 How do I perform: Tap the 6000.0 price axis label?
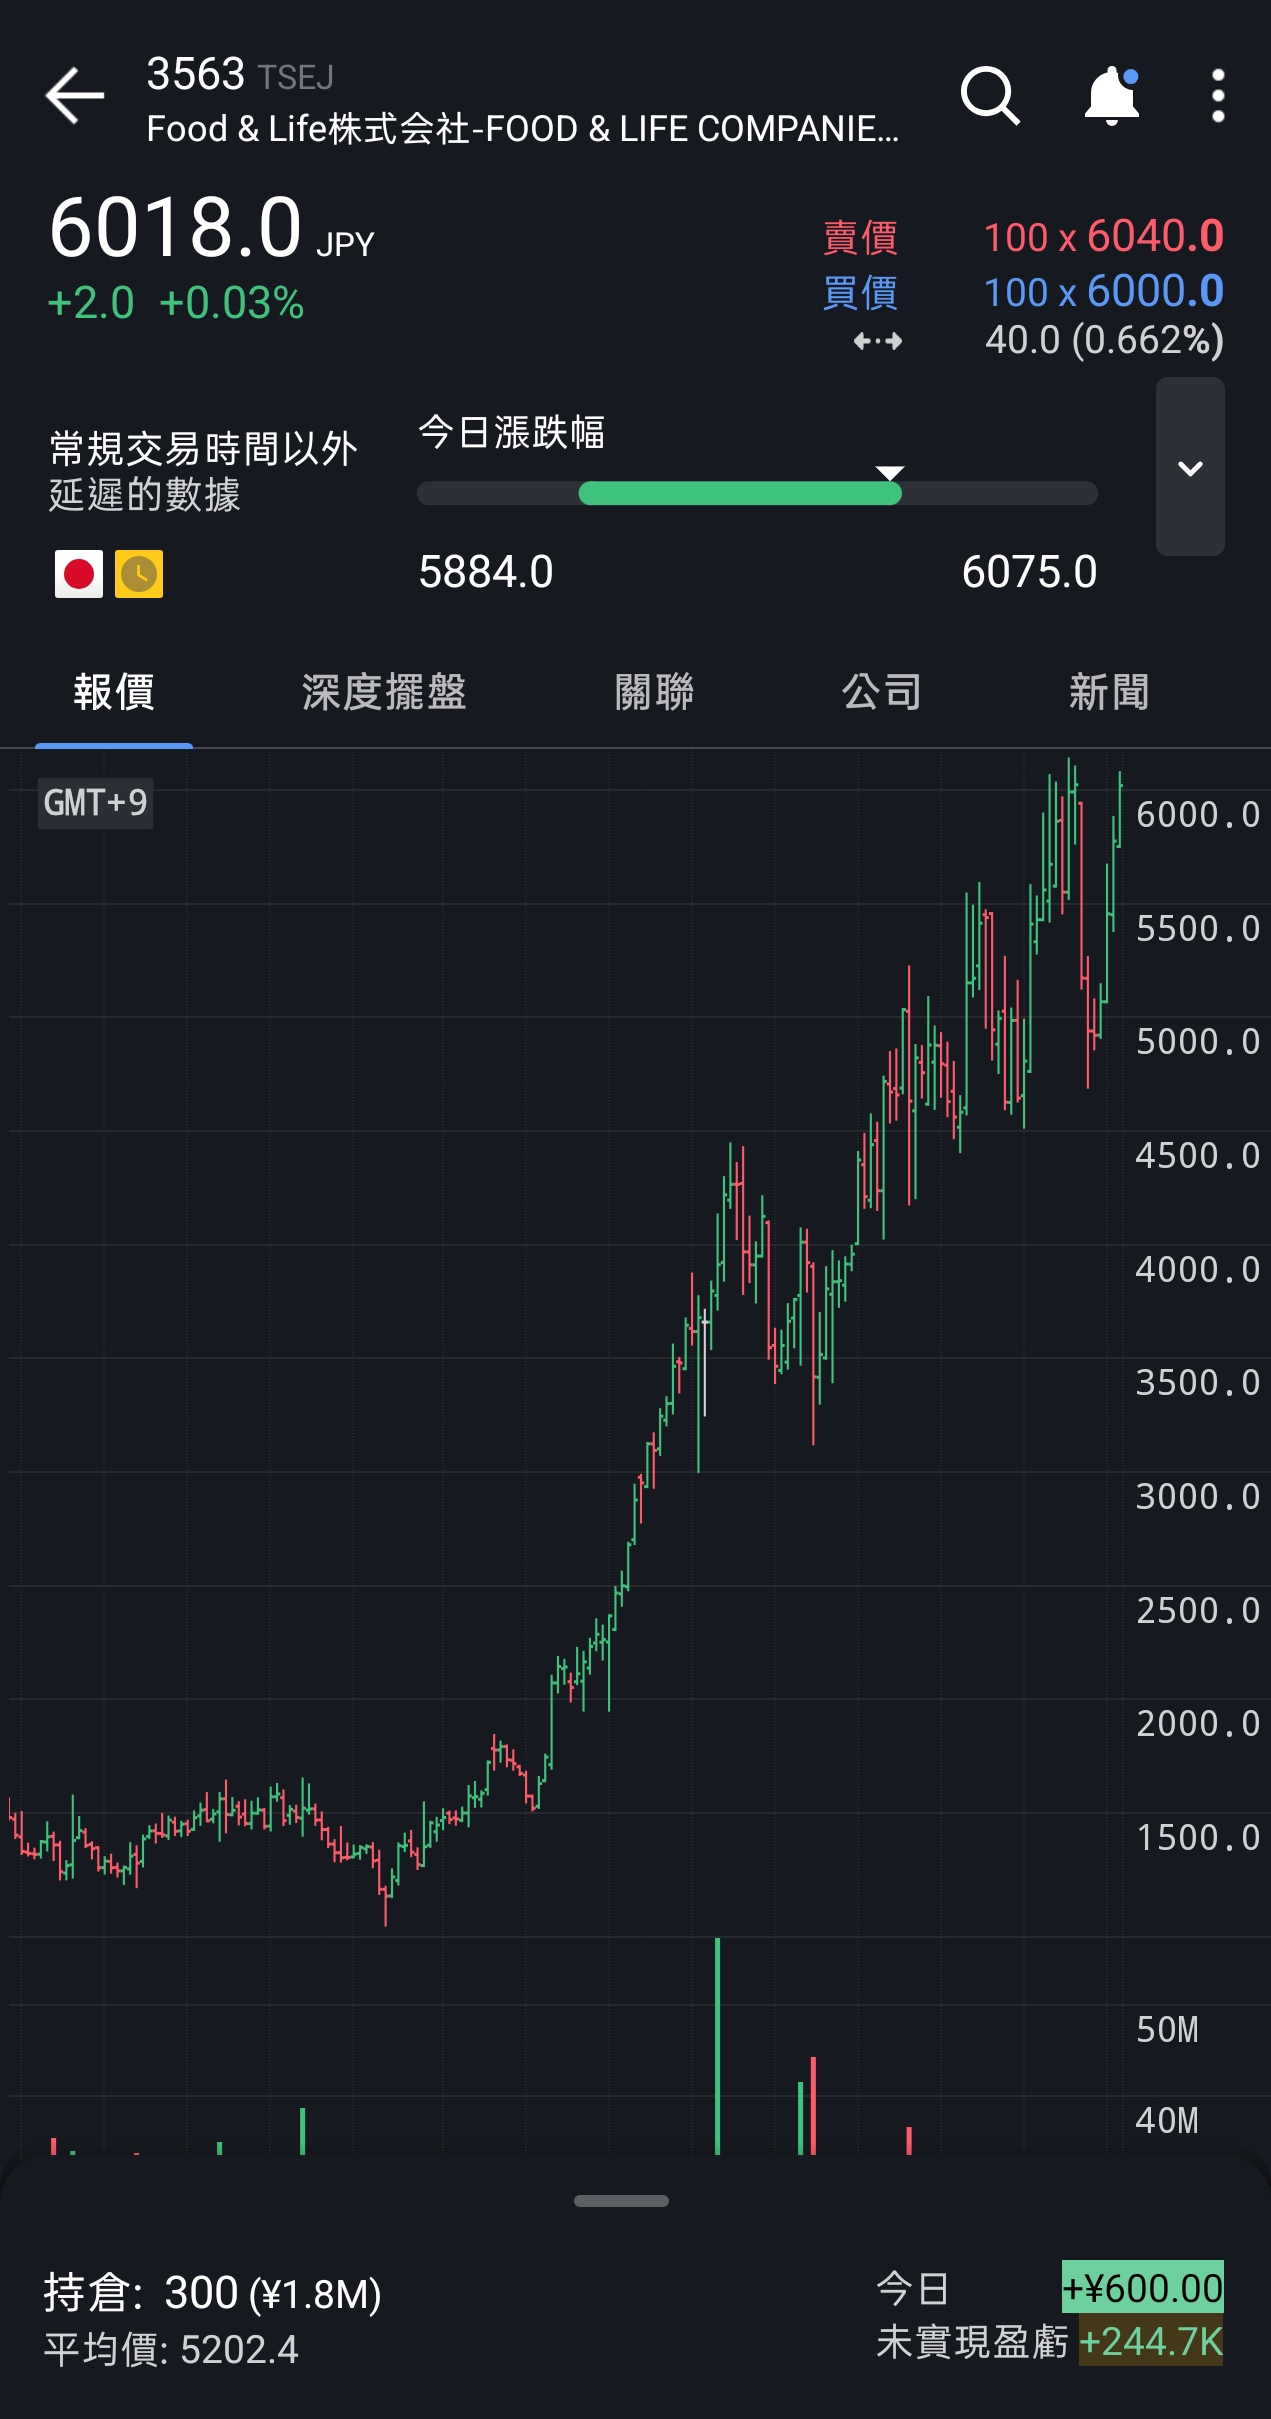click(x=1197, y=815)
